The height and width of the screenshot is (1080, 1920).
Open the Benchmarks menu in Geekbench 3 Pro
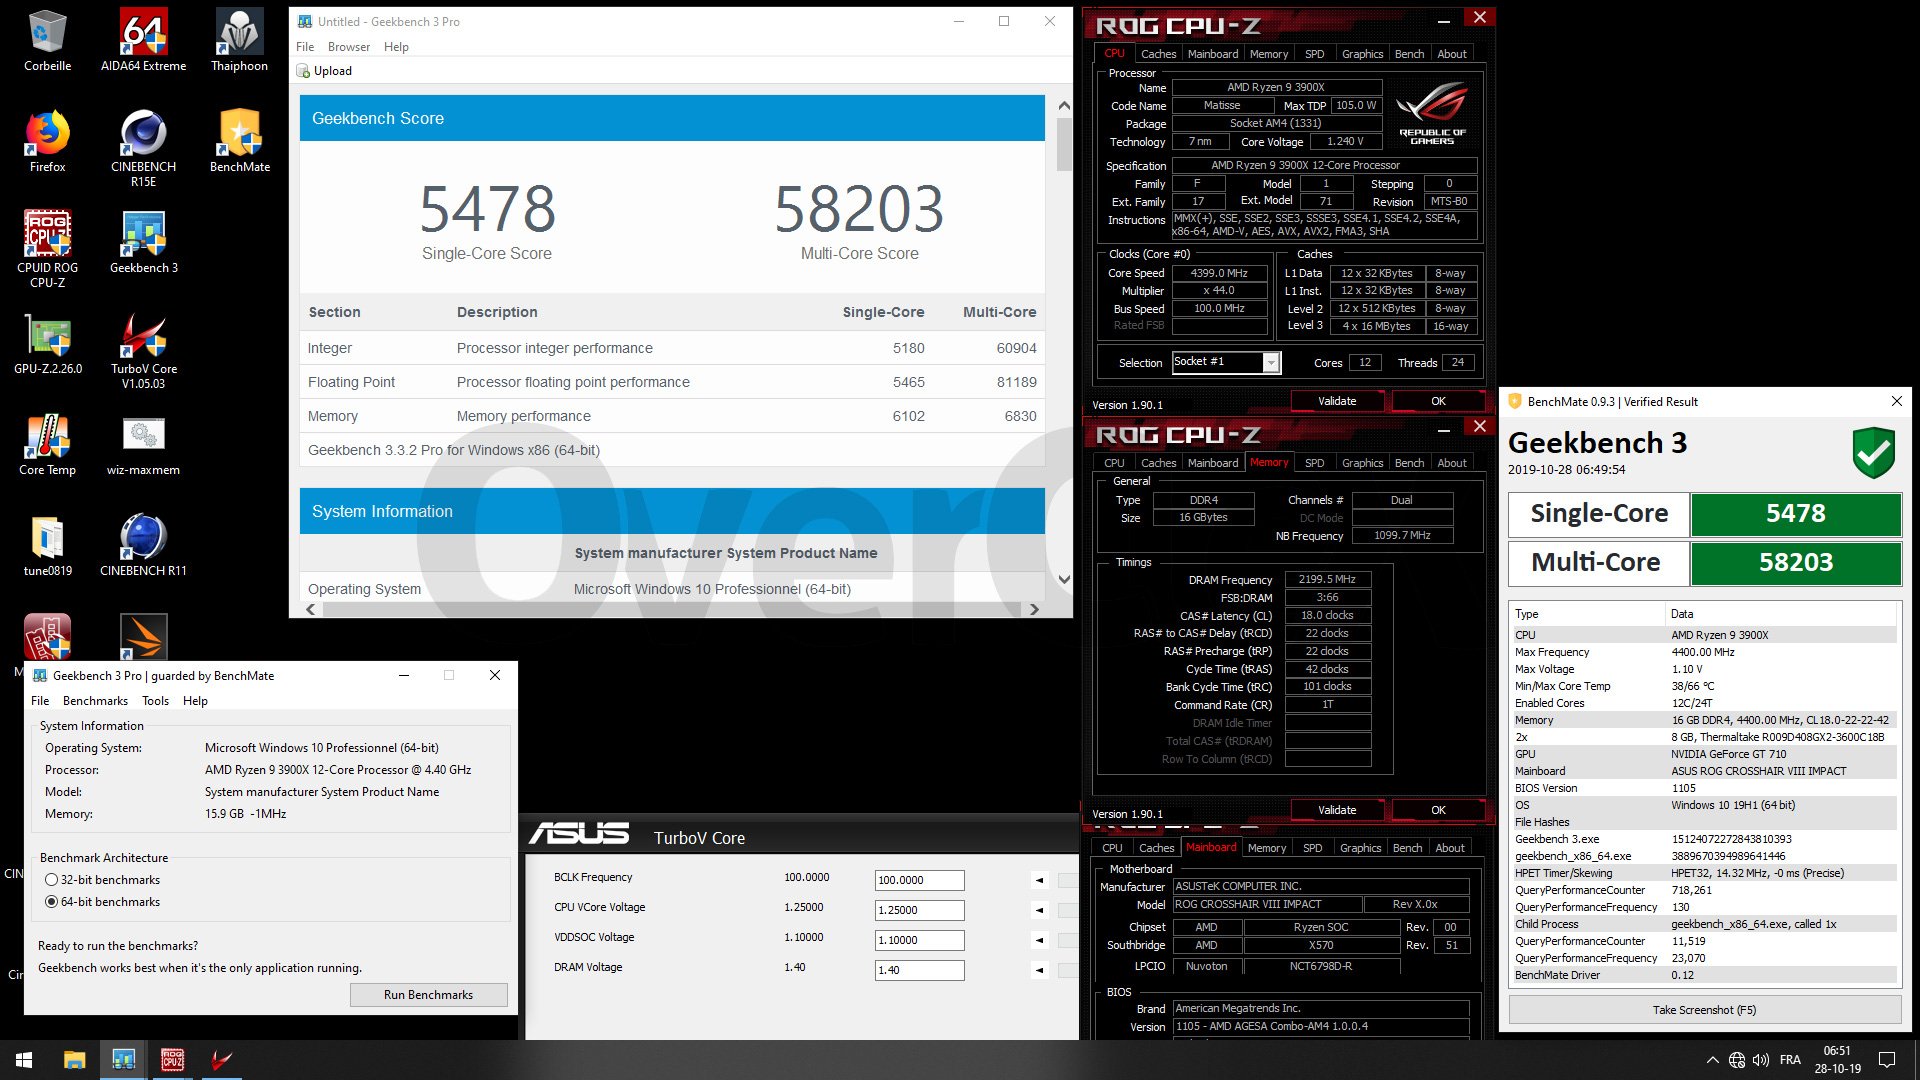(x=95, y=701)
